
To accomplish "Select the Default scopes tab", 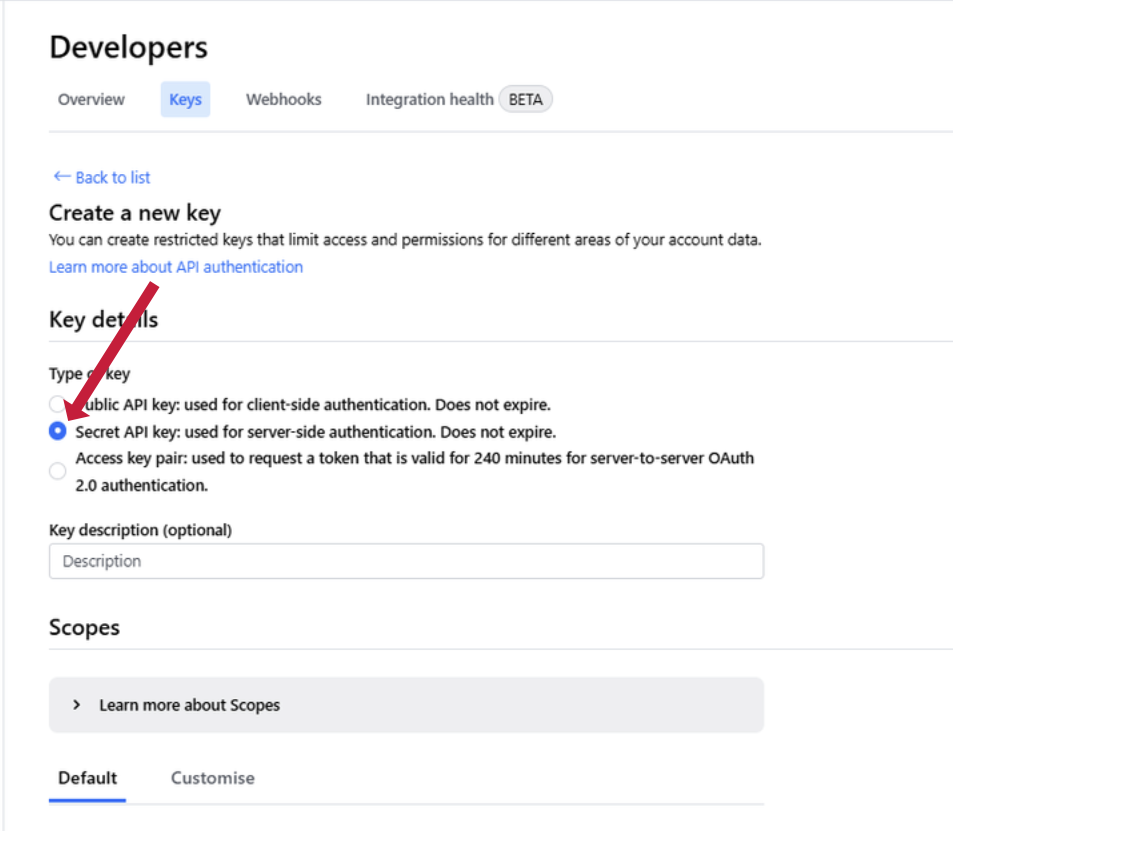I will [x=87, y=778].
